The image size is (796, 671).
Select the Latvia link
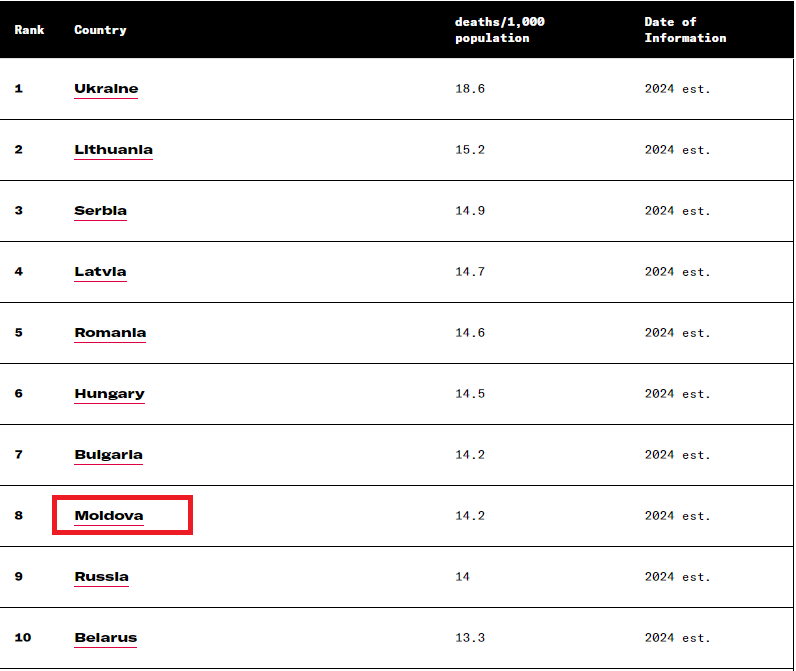point(100,272)
